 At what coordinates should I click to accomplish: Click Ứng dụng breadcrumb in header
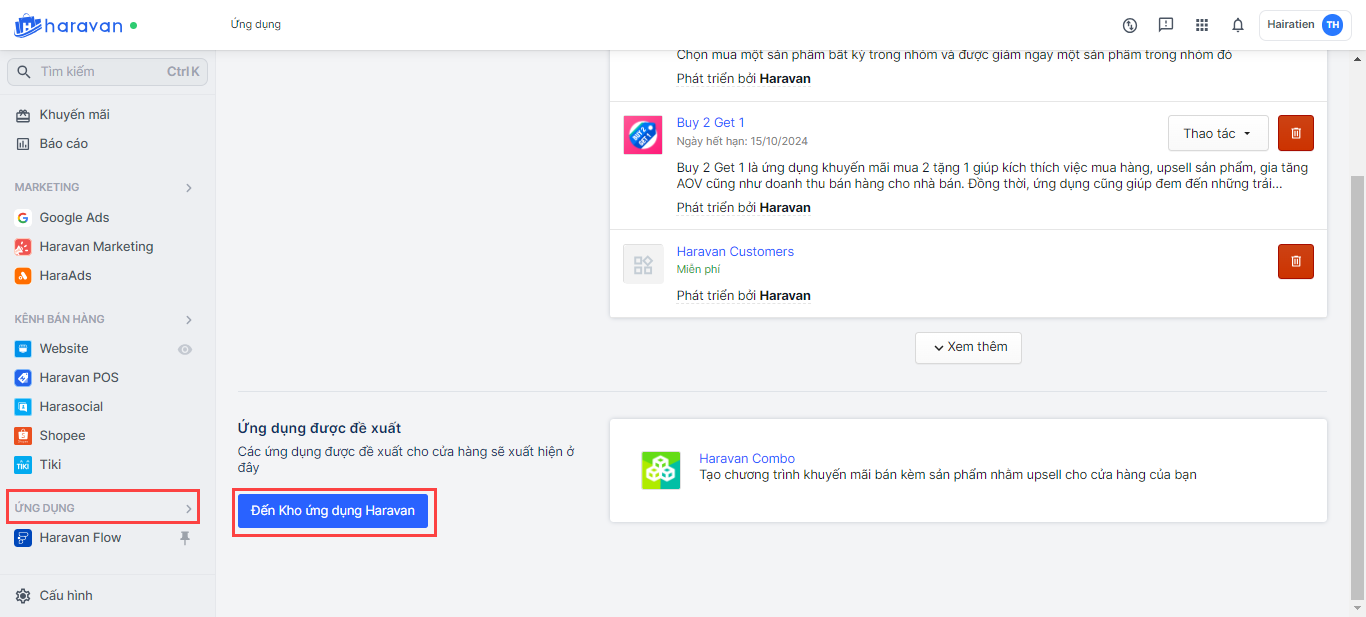pyautogui.click(x=255, y=25)
